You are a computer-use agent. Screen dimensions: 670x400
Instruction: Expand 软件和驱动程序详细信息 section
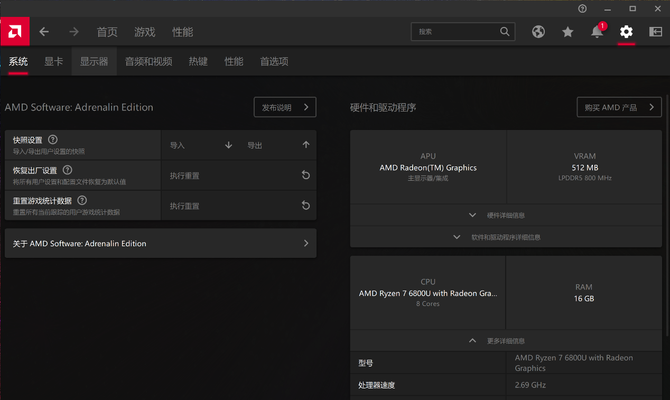505,237
